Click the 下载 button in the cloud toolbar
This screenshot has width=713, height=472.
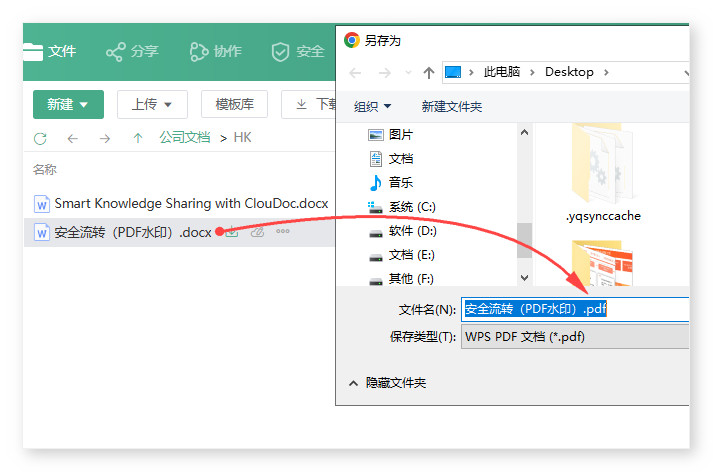tap(309, 105)
